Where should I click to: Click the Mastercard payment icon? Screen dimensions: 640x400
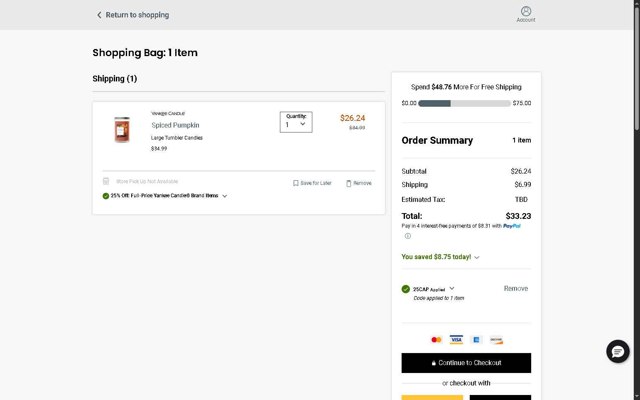436,340
